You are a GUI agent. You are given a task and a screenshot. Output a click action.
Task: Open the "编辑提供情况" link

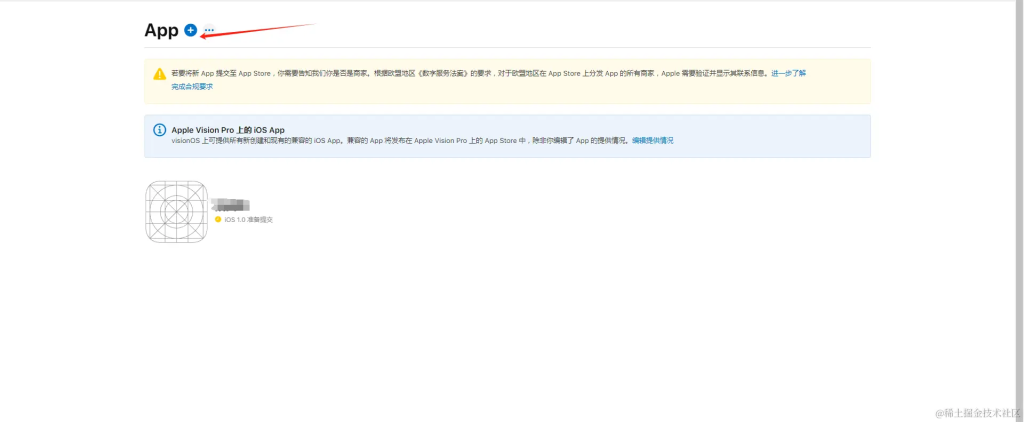coord(652,141)
